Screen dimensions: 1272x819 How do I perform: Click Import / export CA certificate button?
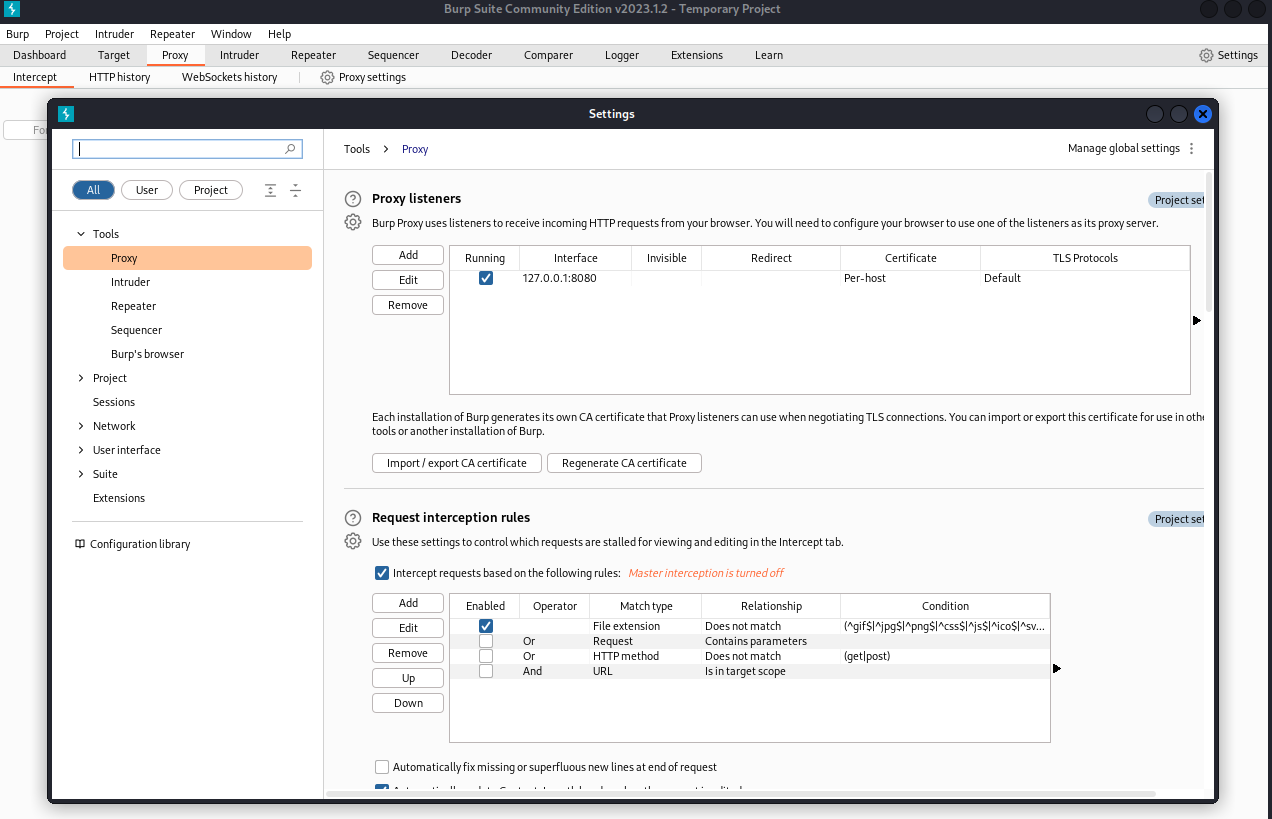[457, 463]
